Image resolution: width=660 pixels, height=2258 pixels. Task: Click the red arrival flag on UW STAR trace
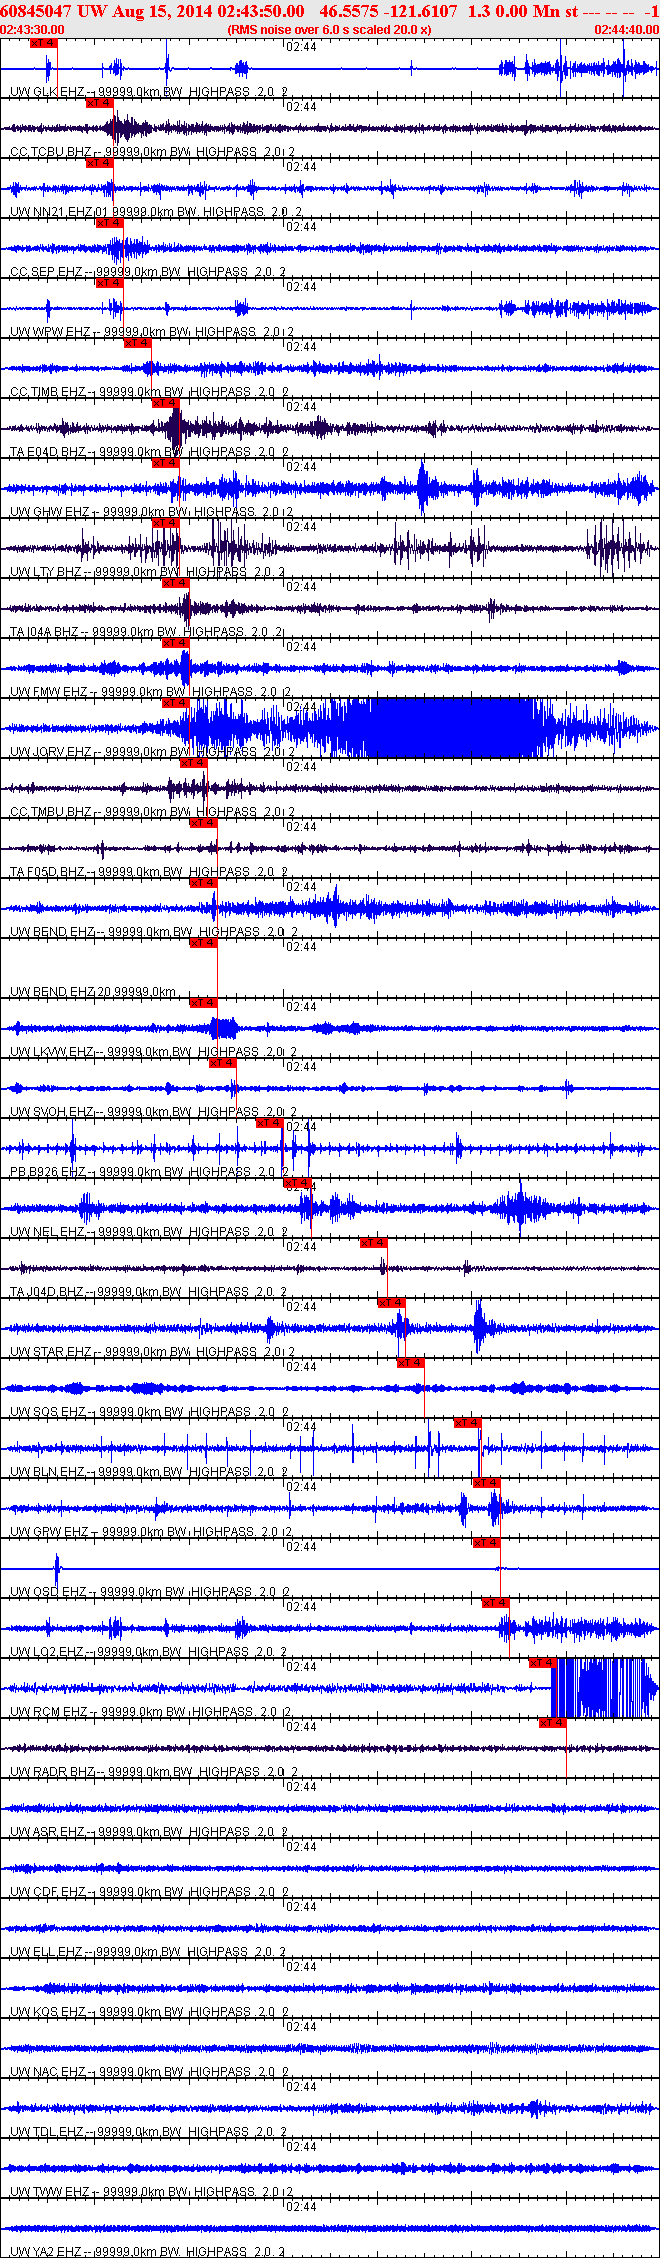(x=391, y=1304)
